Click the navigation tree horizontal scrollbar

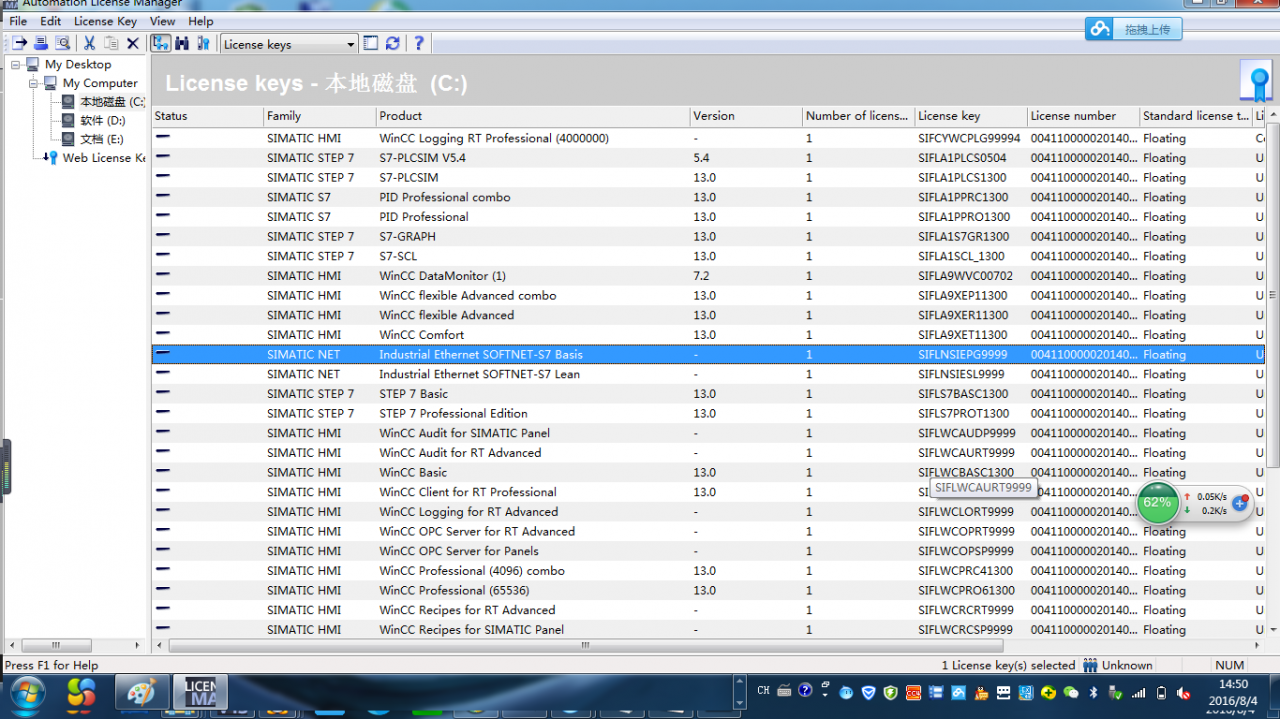(x=56, y=646)
